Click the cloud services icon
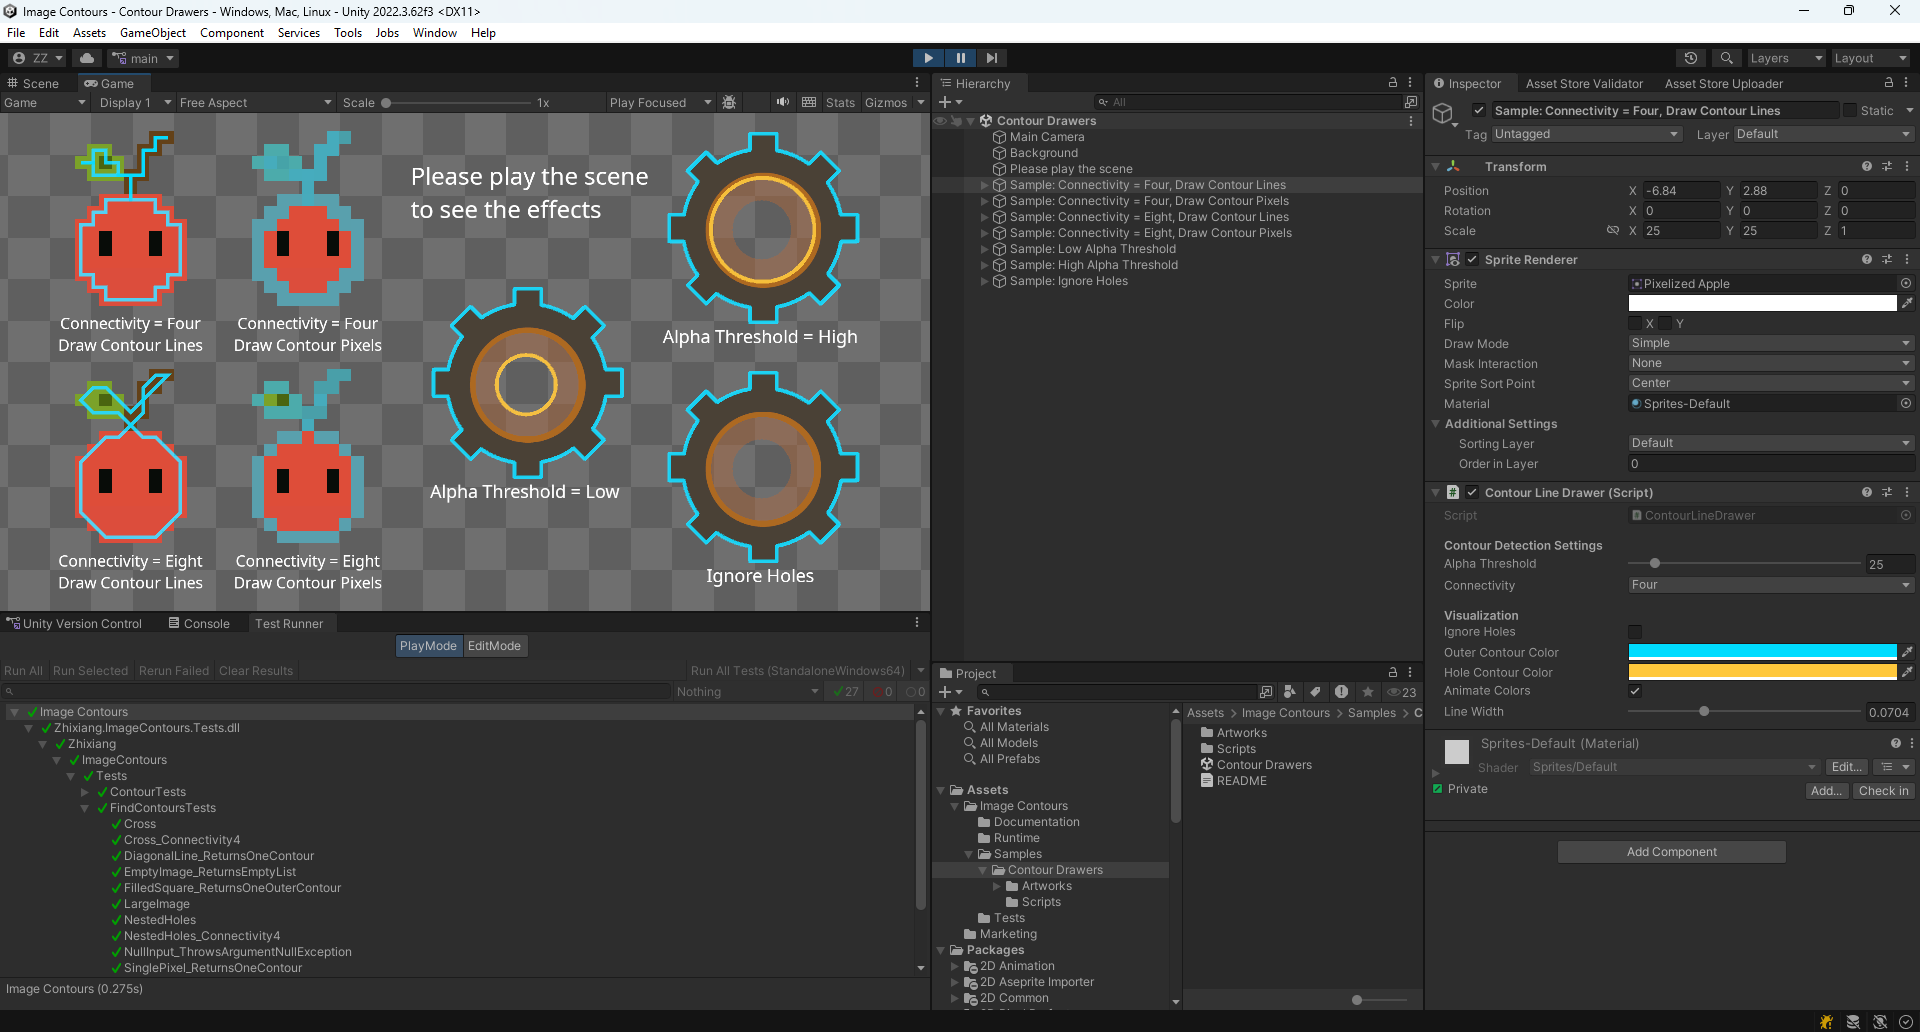The image size is (1920, 1032). pos(87,58)
